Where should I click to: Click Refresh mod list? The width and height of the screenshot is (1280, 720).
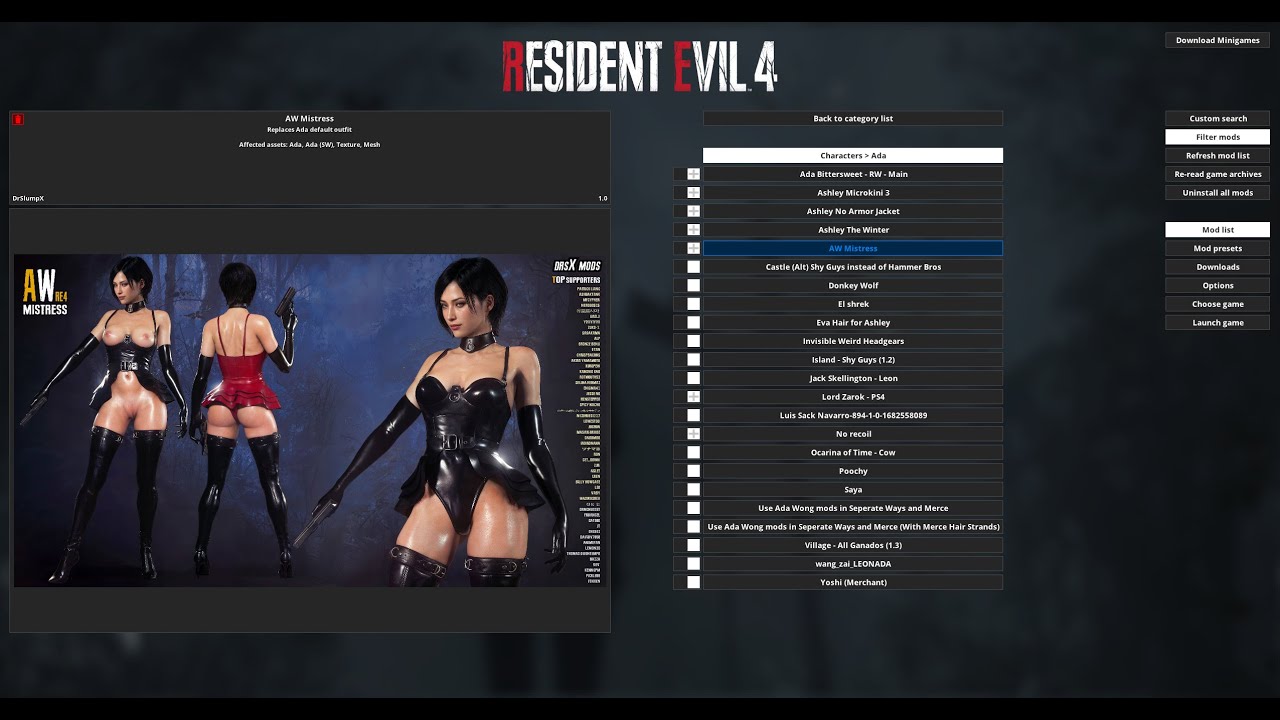[1217, 155]
